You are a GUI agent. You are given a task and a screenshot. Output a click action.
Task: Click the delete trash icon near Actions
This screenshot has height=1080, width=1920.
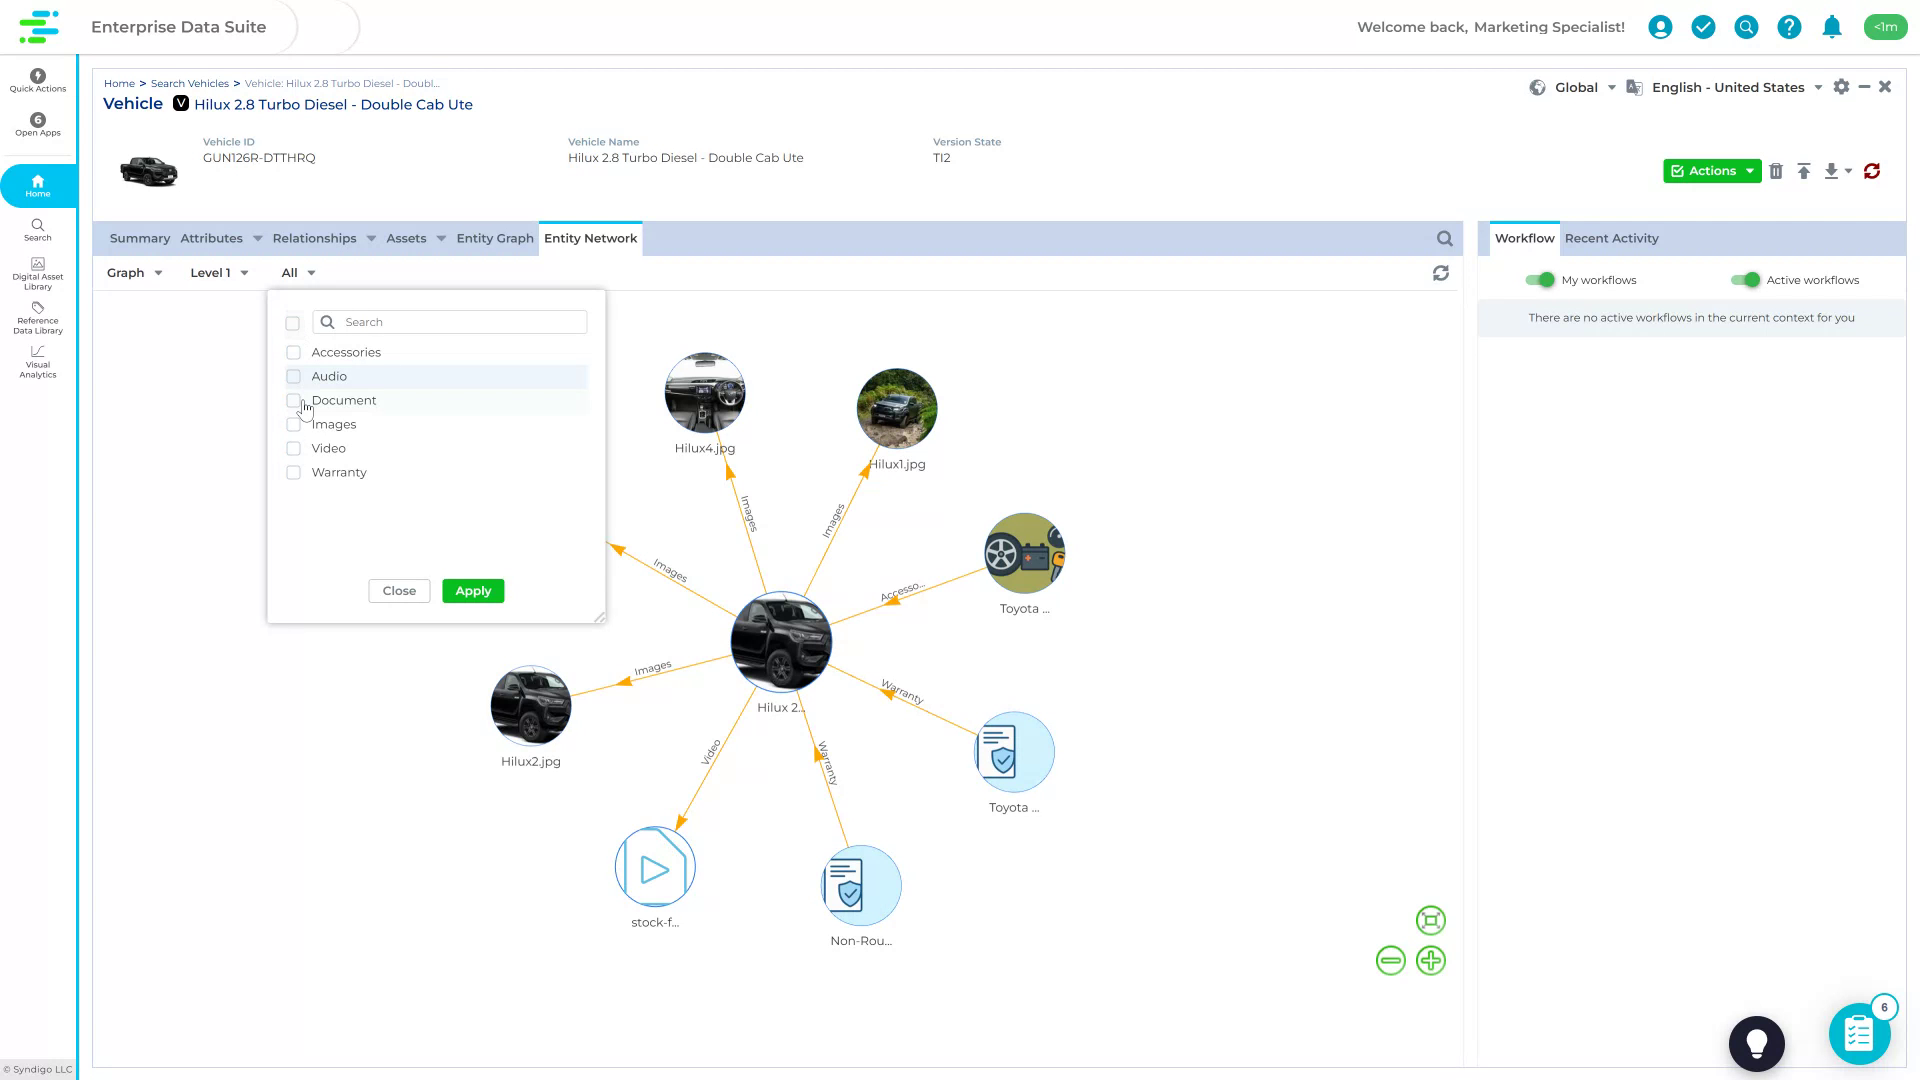1777,171
